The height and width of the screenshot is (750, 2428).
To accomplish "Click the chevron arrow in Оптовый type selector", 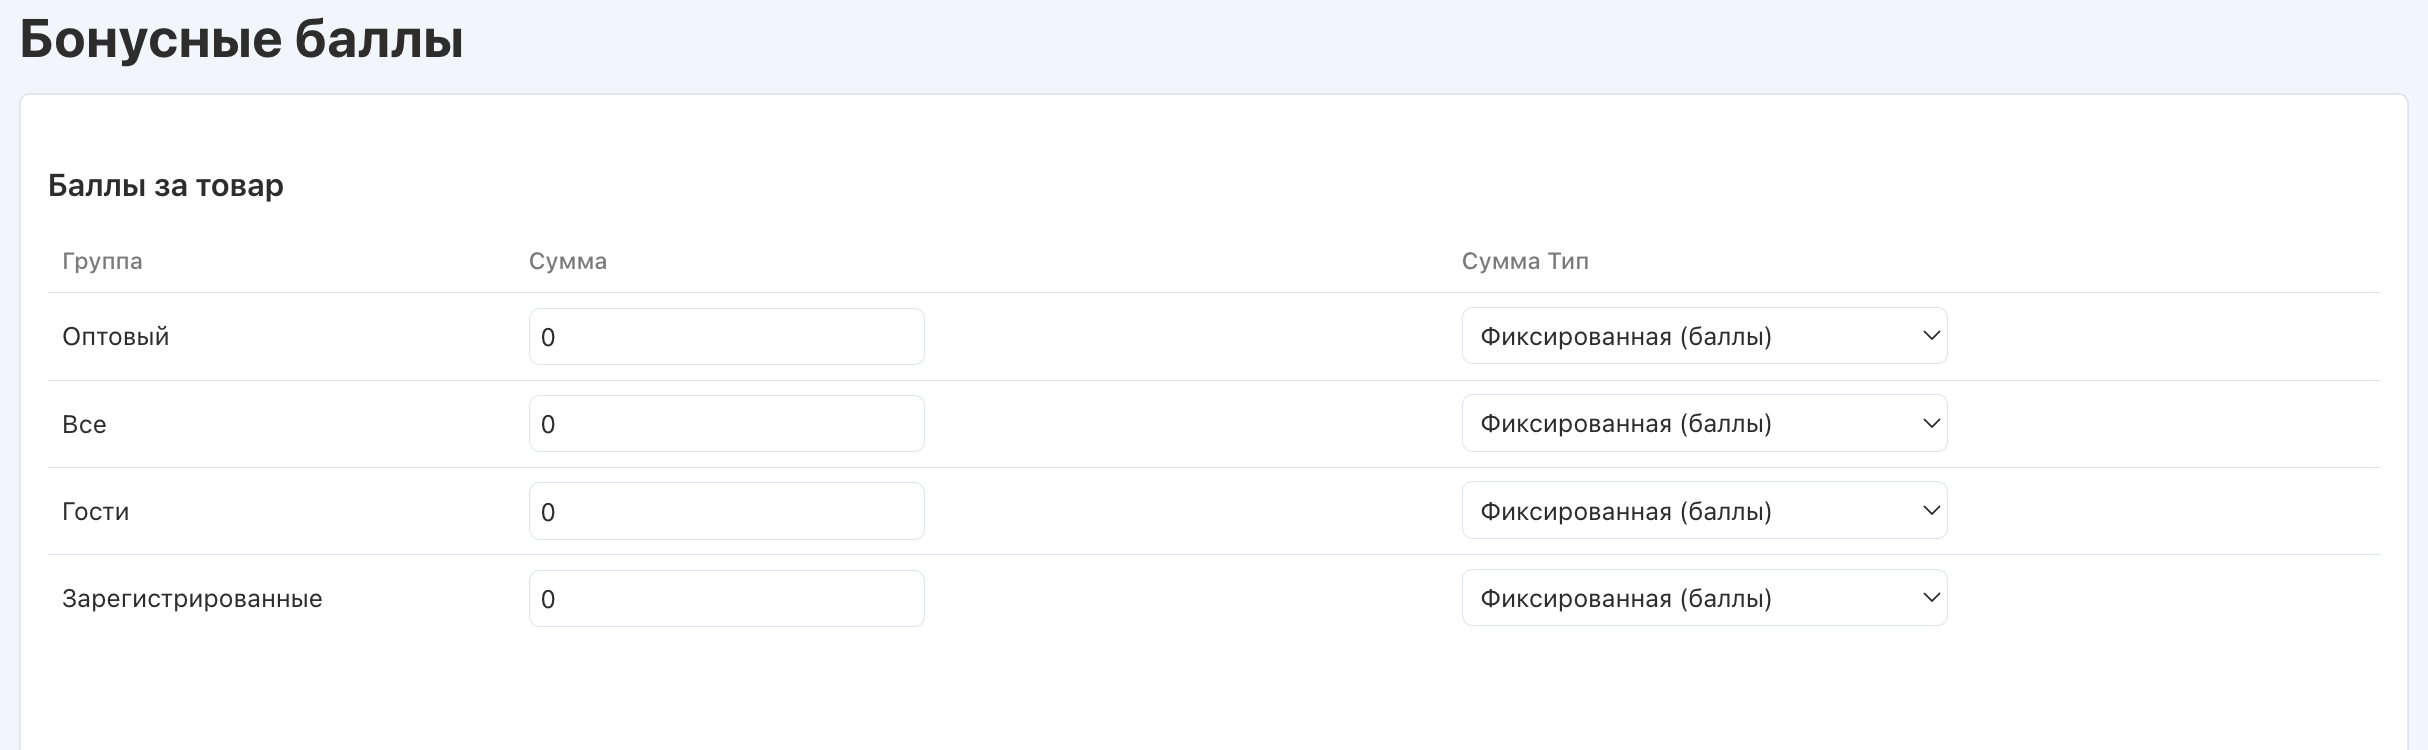I will click(1931, 335).
